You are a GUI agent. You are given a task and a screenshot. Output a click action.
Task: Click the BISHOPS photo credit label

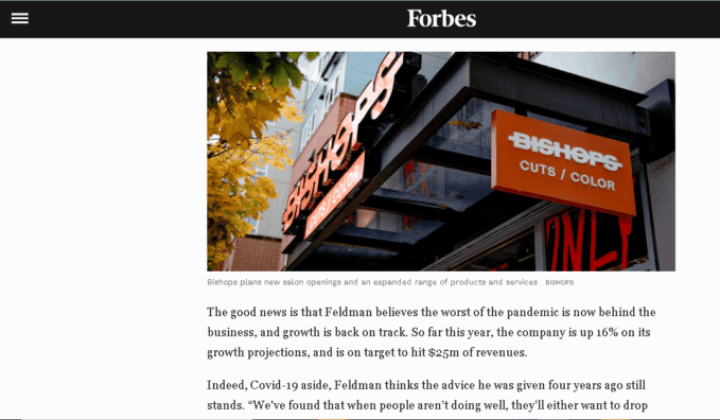pyautogui.click(x=559, y=282)
